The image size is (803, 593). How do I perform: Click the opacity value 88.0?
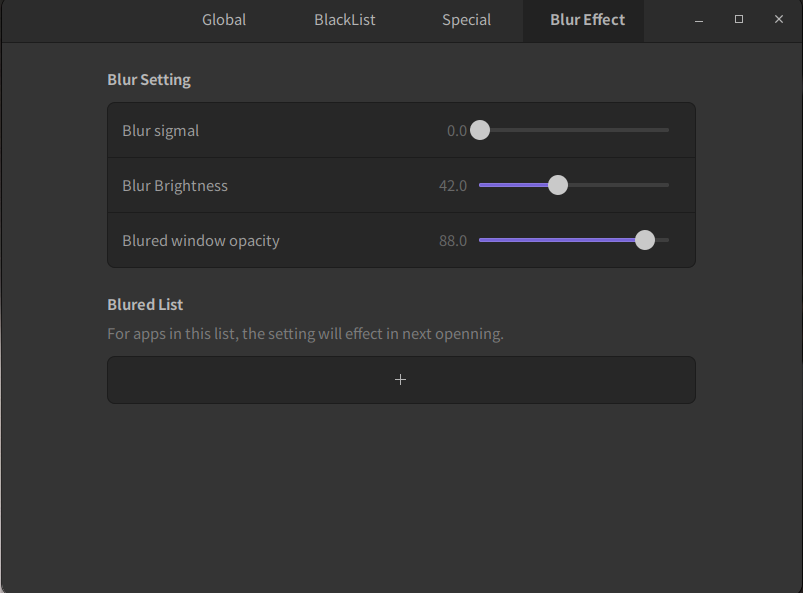453,240
